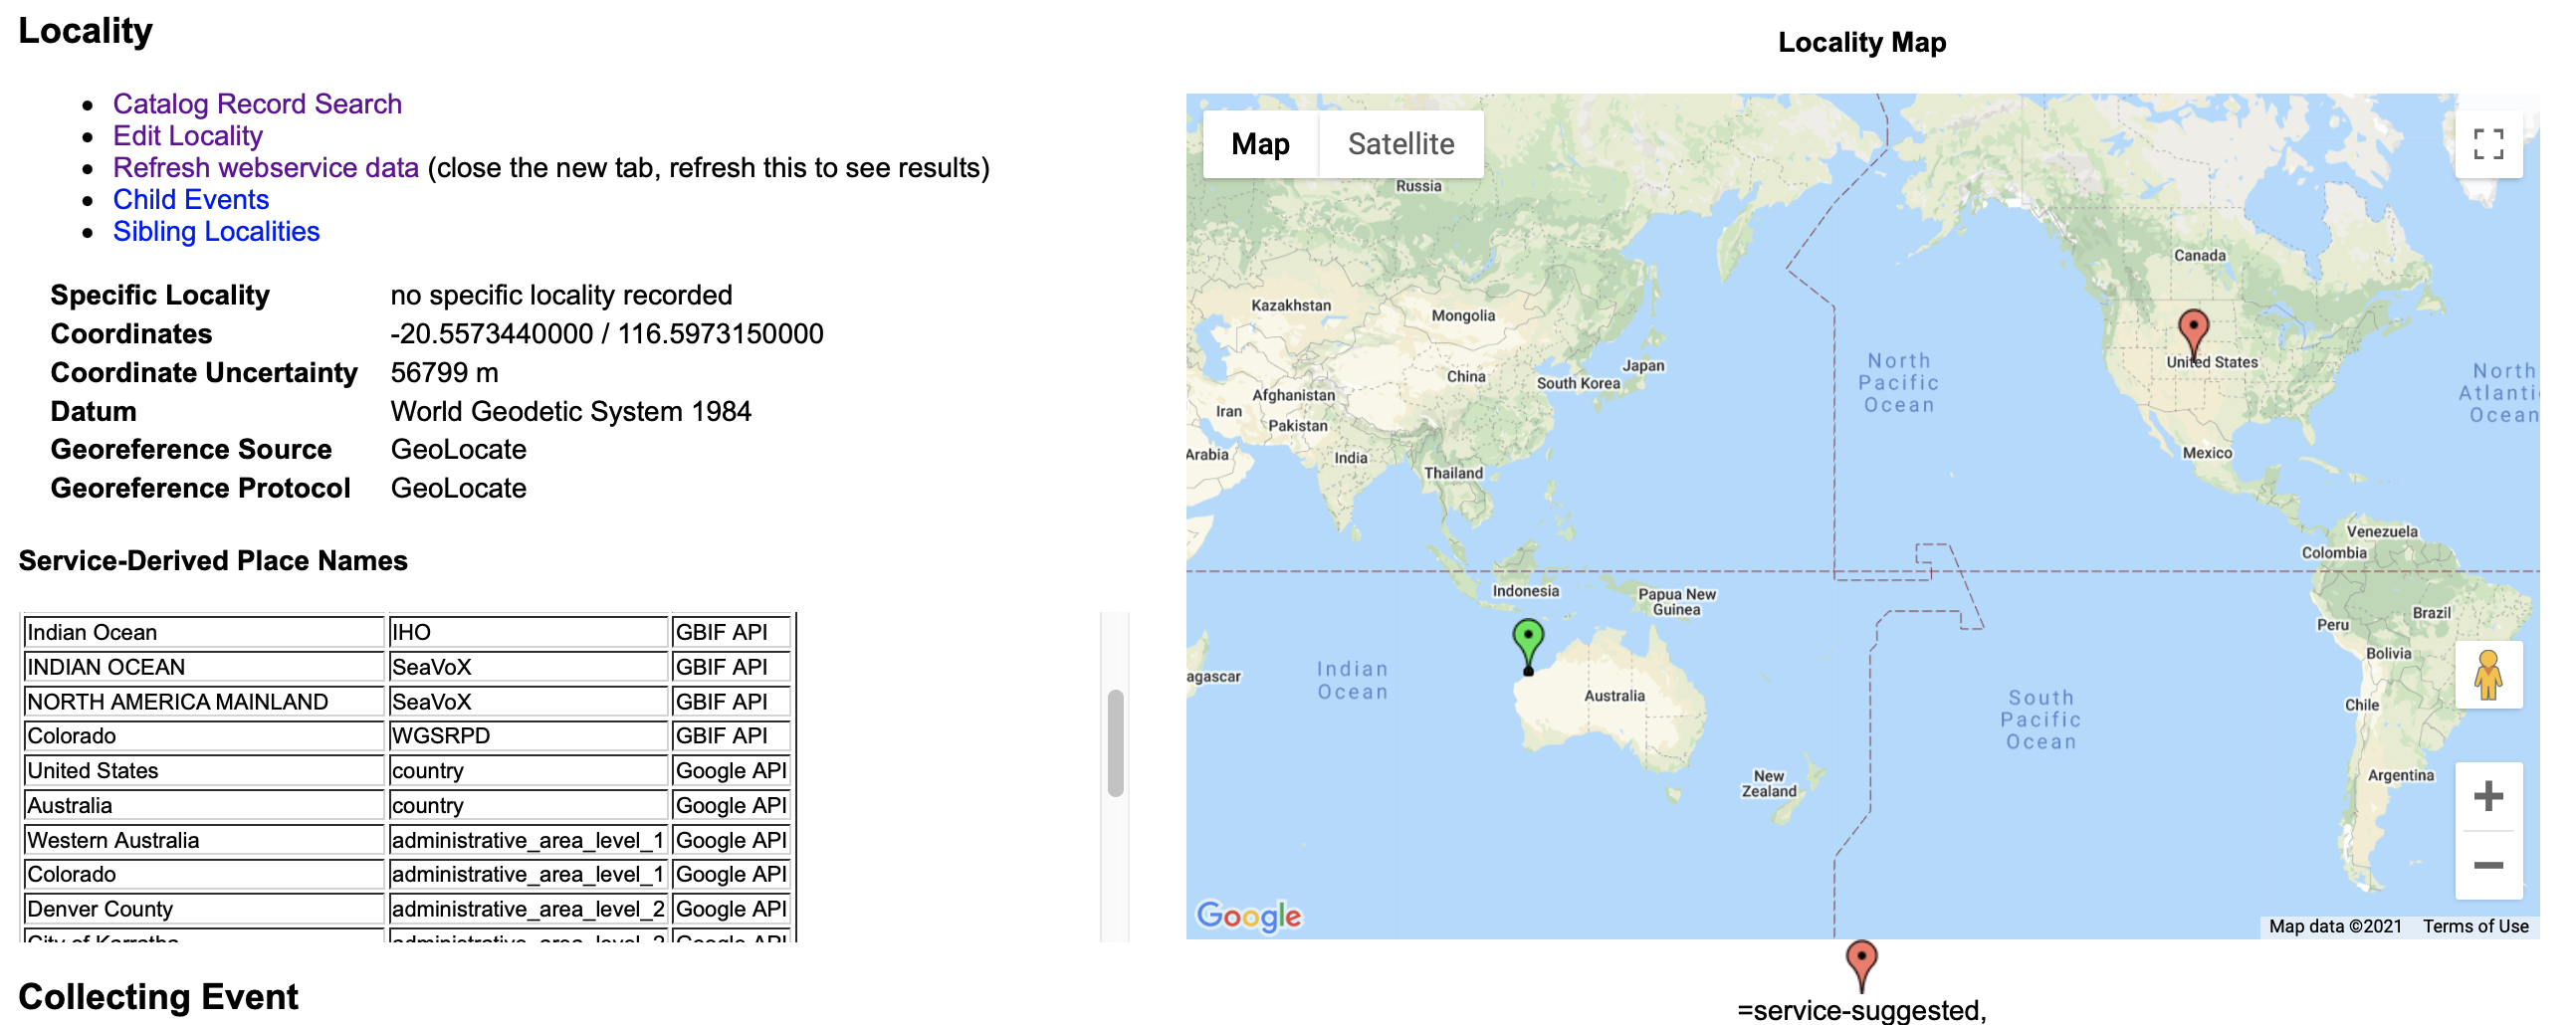Viewport: 2576px width, 1025px height.
Task: Click Refresh webservice data link
Action: click(x=266, y=168)
